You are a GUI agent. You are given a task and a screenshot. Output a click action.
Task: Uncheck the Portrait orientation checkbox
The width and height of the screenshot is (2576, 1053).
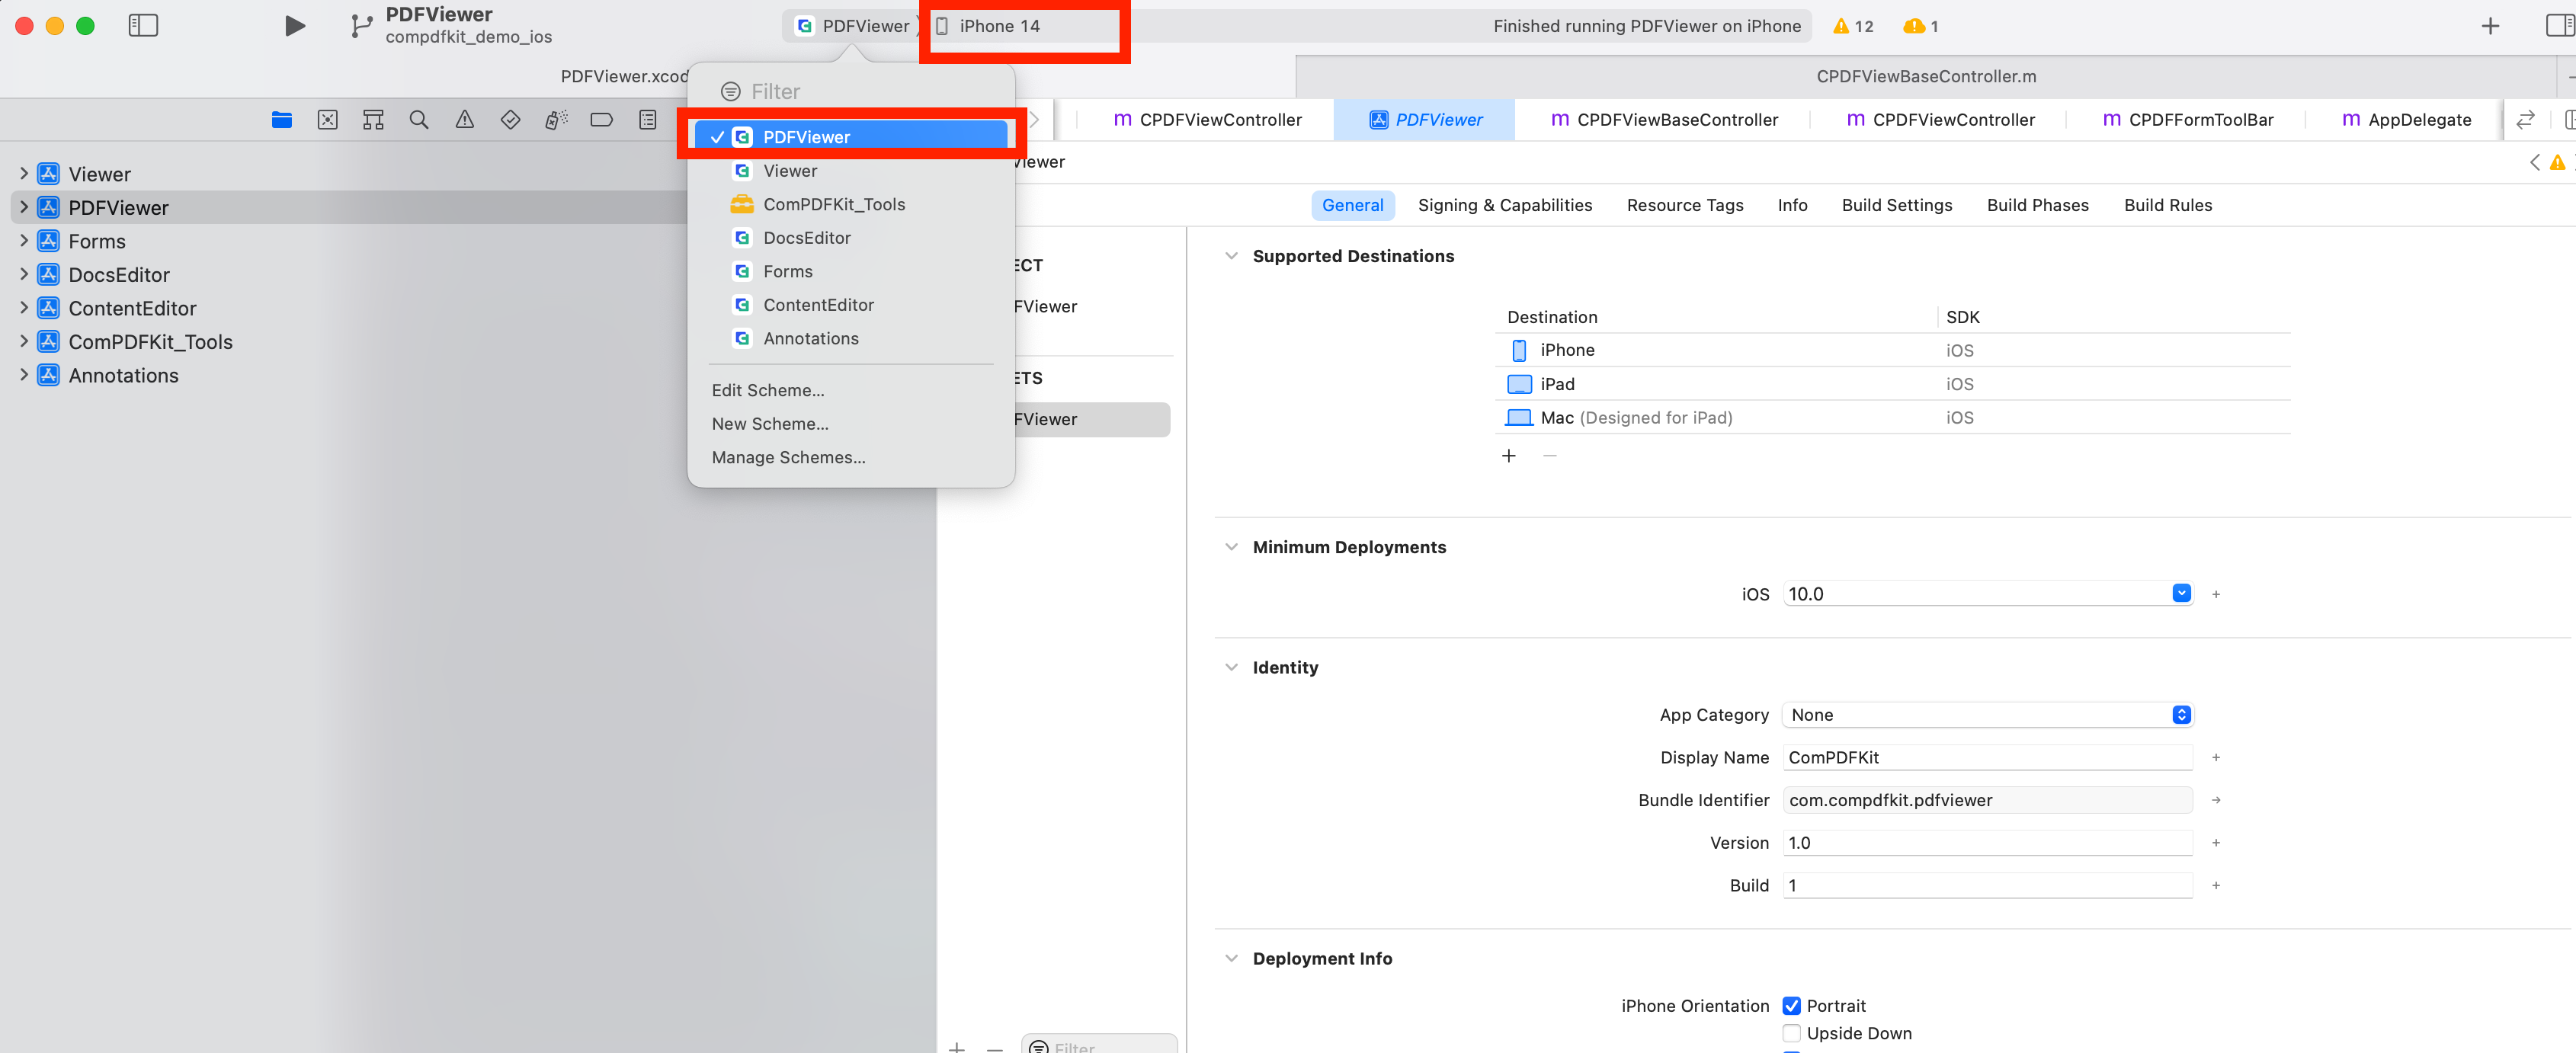point(1792,1006)
